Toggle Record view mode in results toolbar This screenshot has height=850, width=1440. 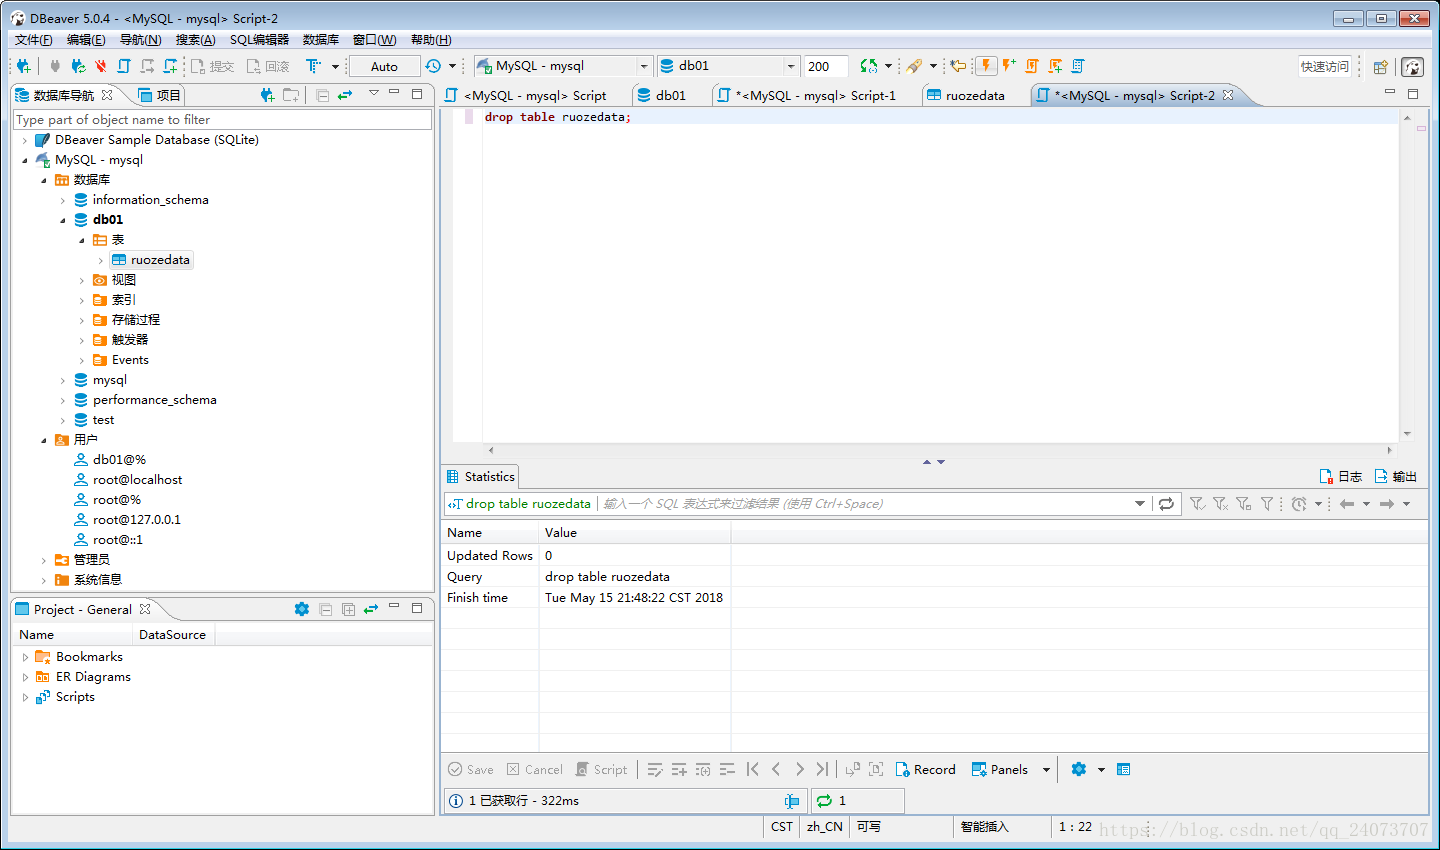(925, 769)
